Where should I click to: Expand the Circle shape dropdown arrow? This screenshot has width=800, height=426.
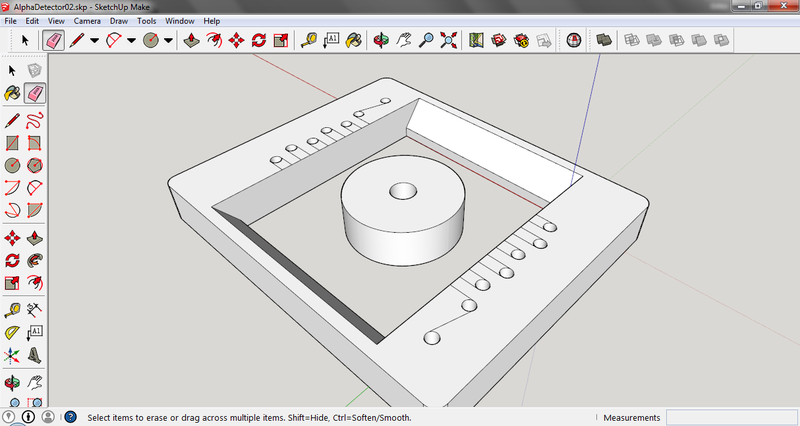coord(168,41)
